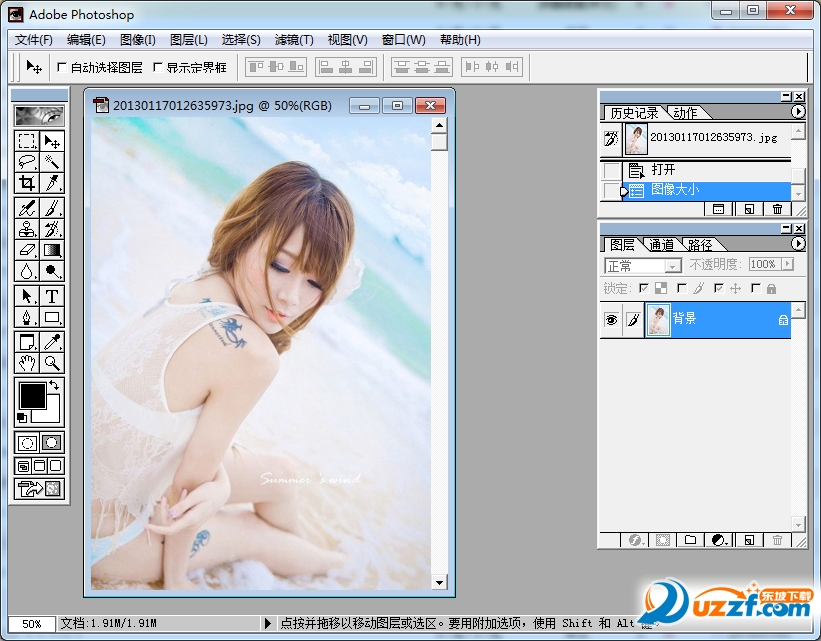This screenshot has width=821, height=641.
Task: Open the Layers palette options menu
Action: click(797, 244)
